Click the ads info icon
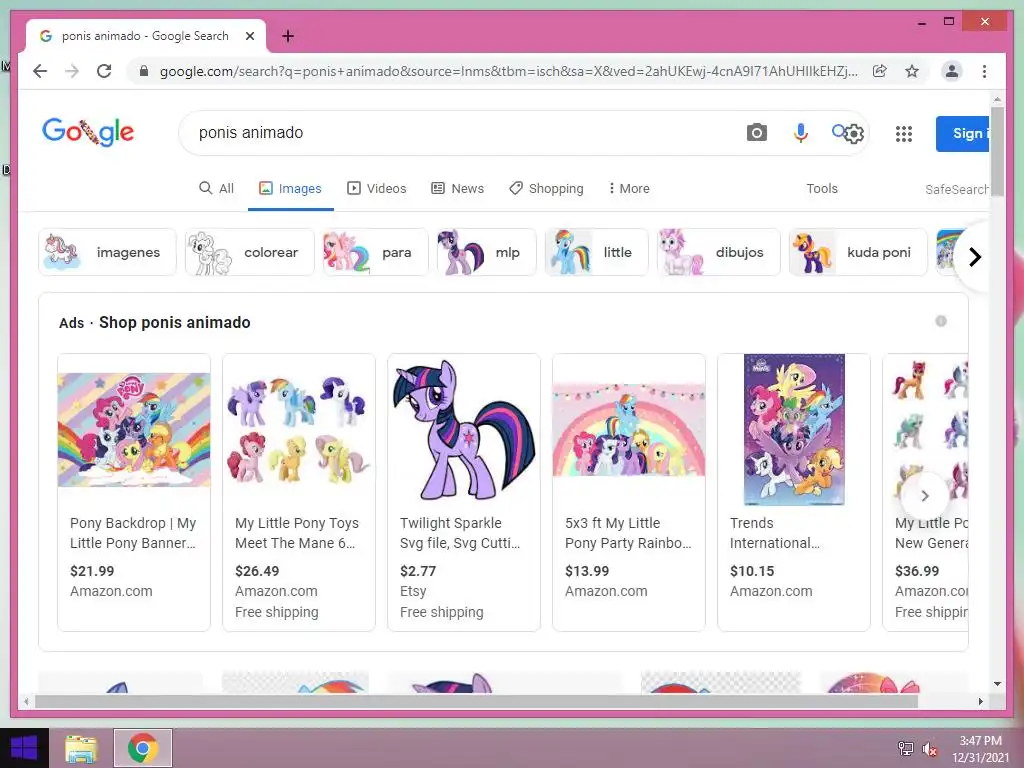The width and height of the screenshot is (1024, 768). (940, 321)
